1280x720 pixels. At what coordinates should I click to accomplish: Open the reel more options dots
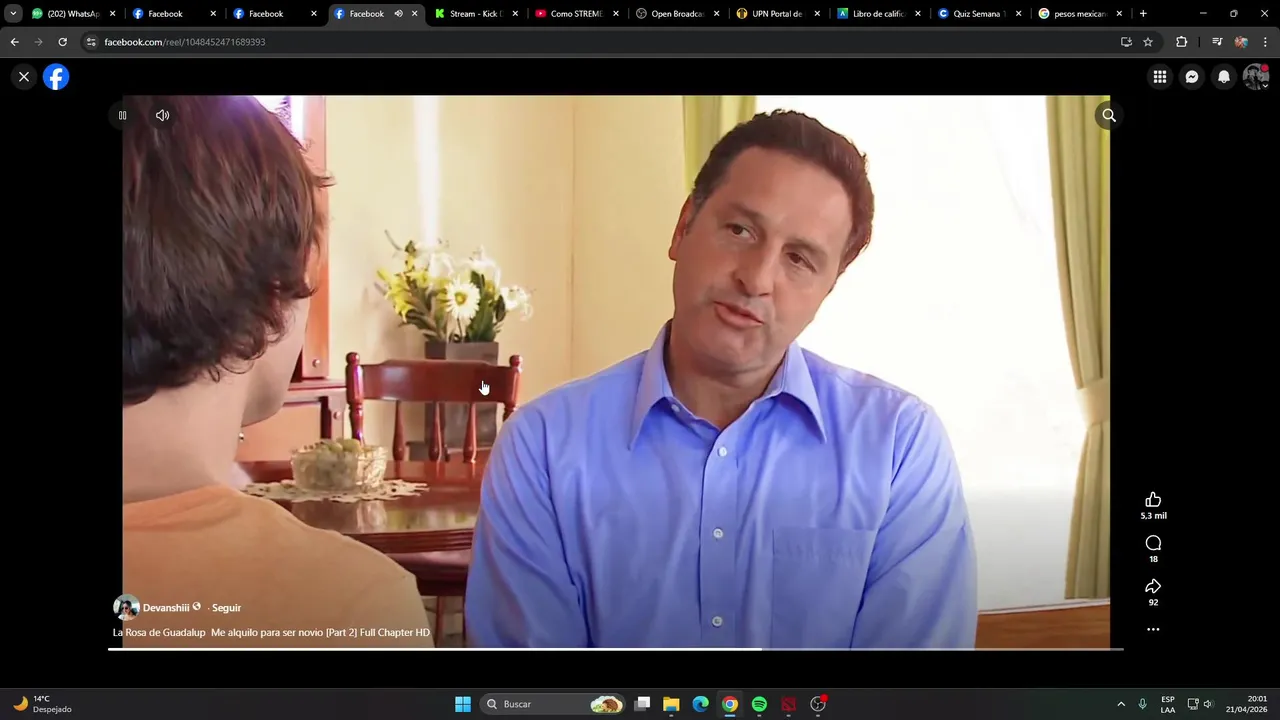[1153, 630]
